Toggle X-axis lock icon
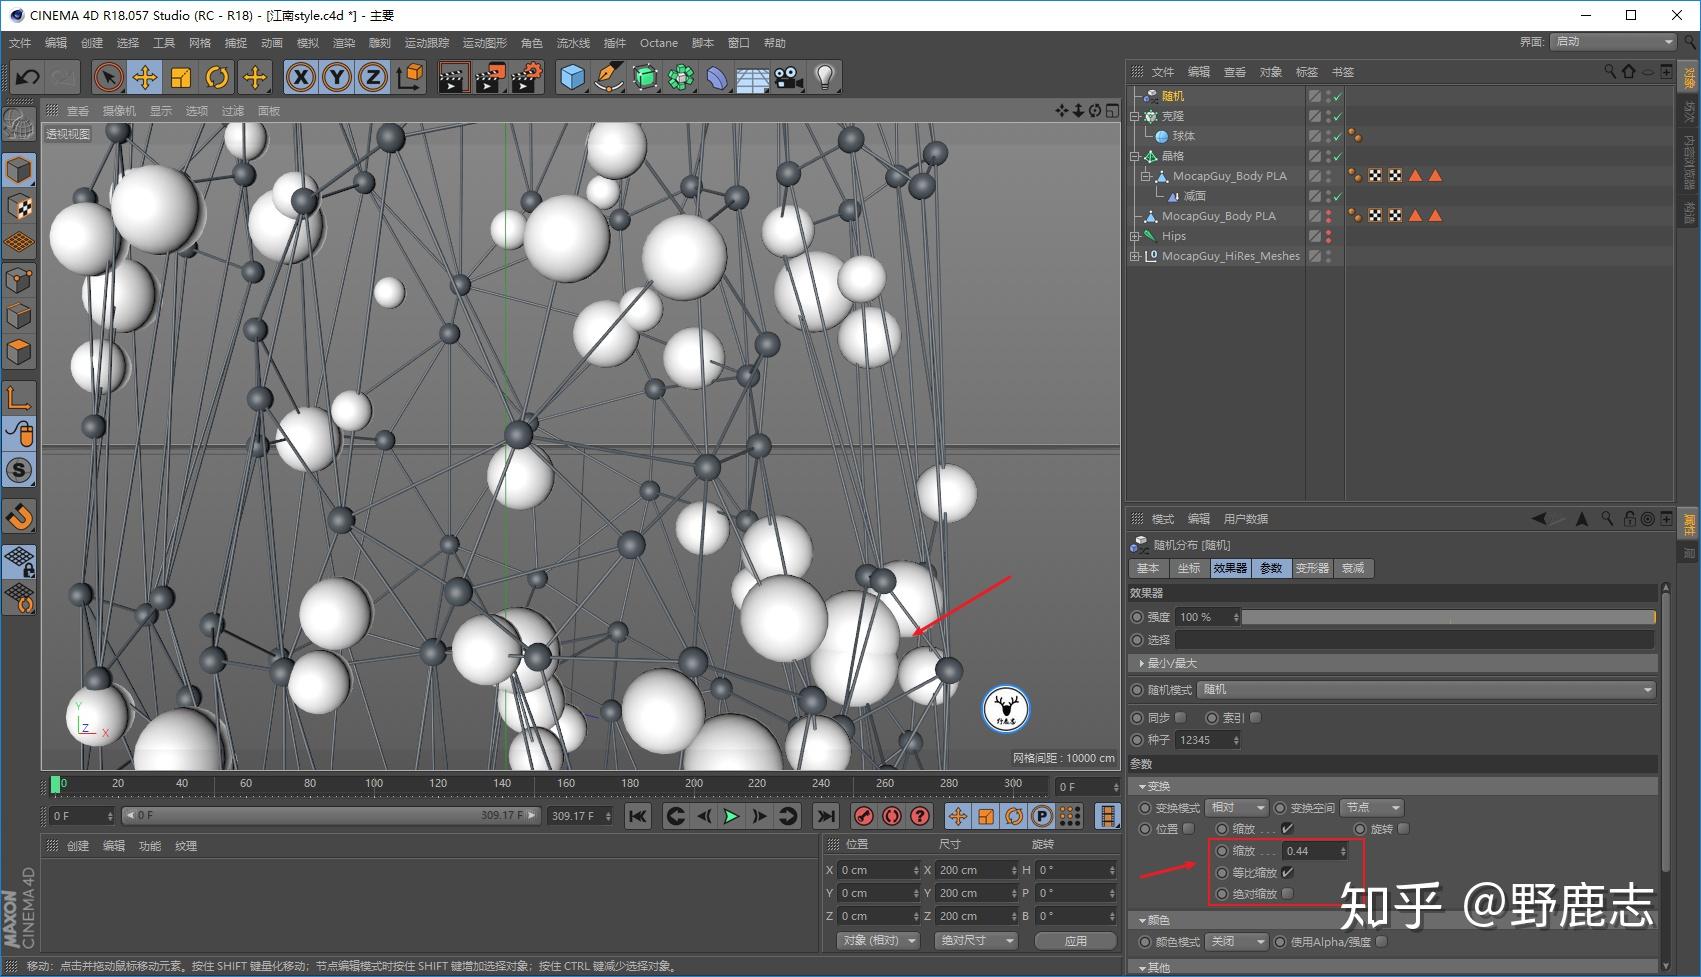 (x=300, y=77)
